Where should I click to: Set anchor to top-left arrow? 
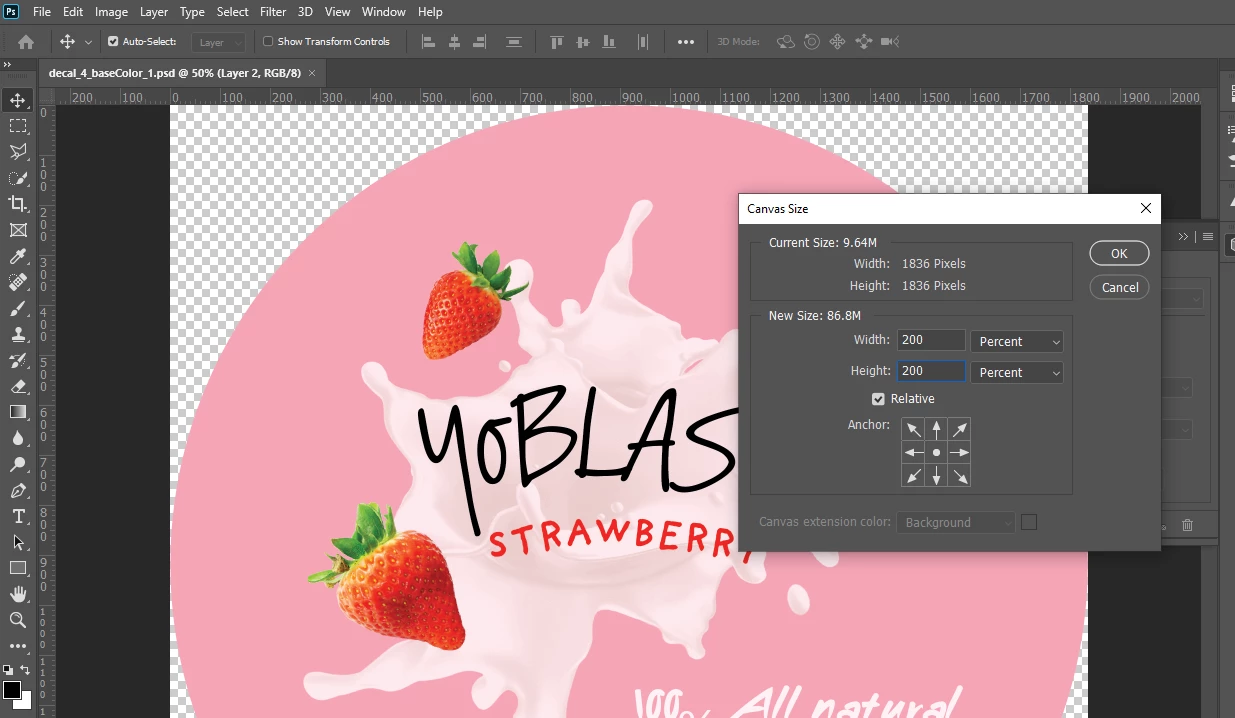point(913,430)
